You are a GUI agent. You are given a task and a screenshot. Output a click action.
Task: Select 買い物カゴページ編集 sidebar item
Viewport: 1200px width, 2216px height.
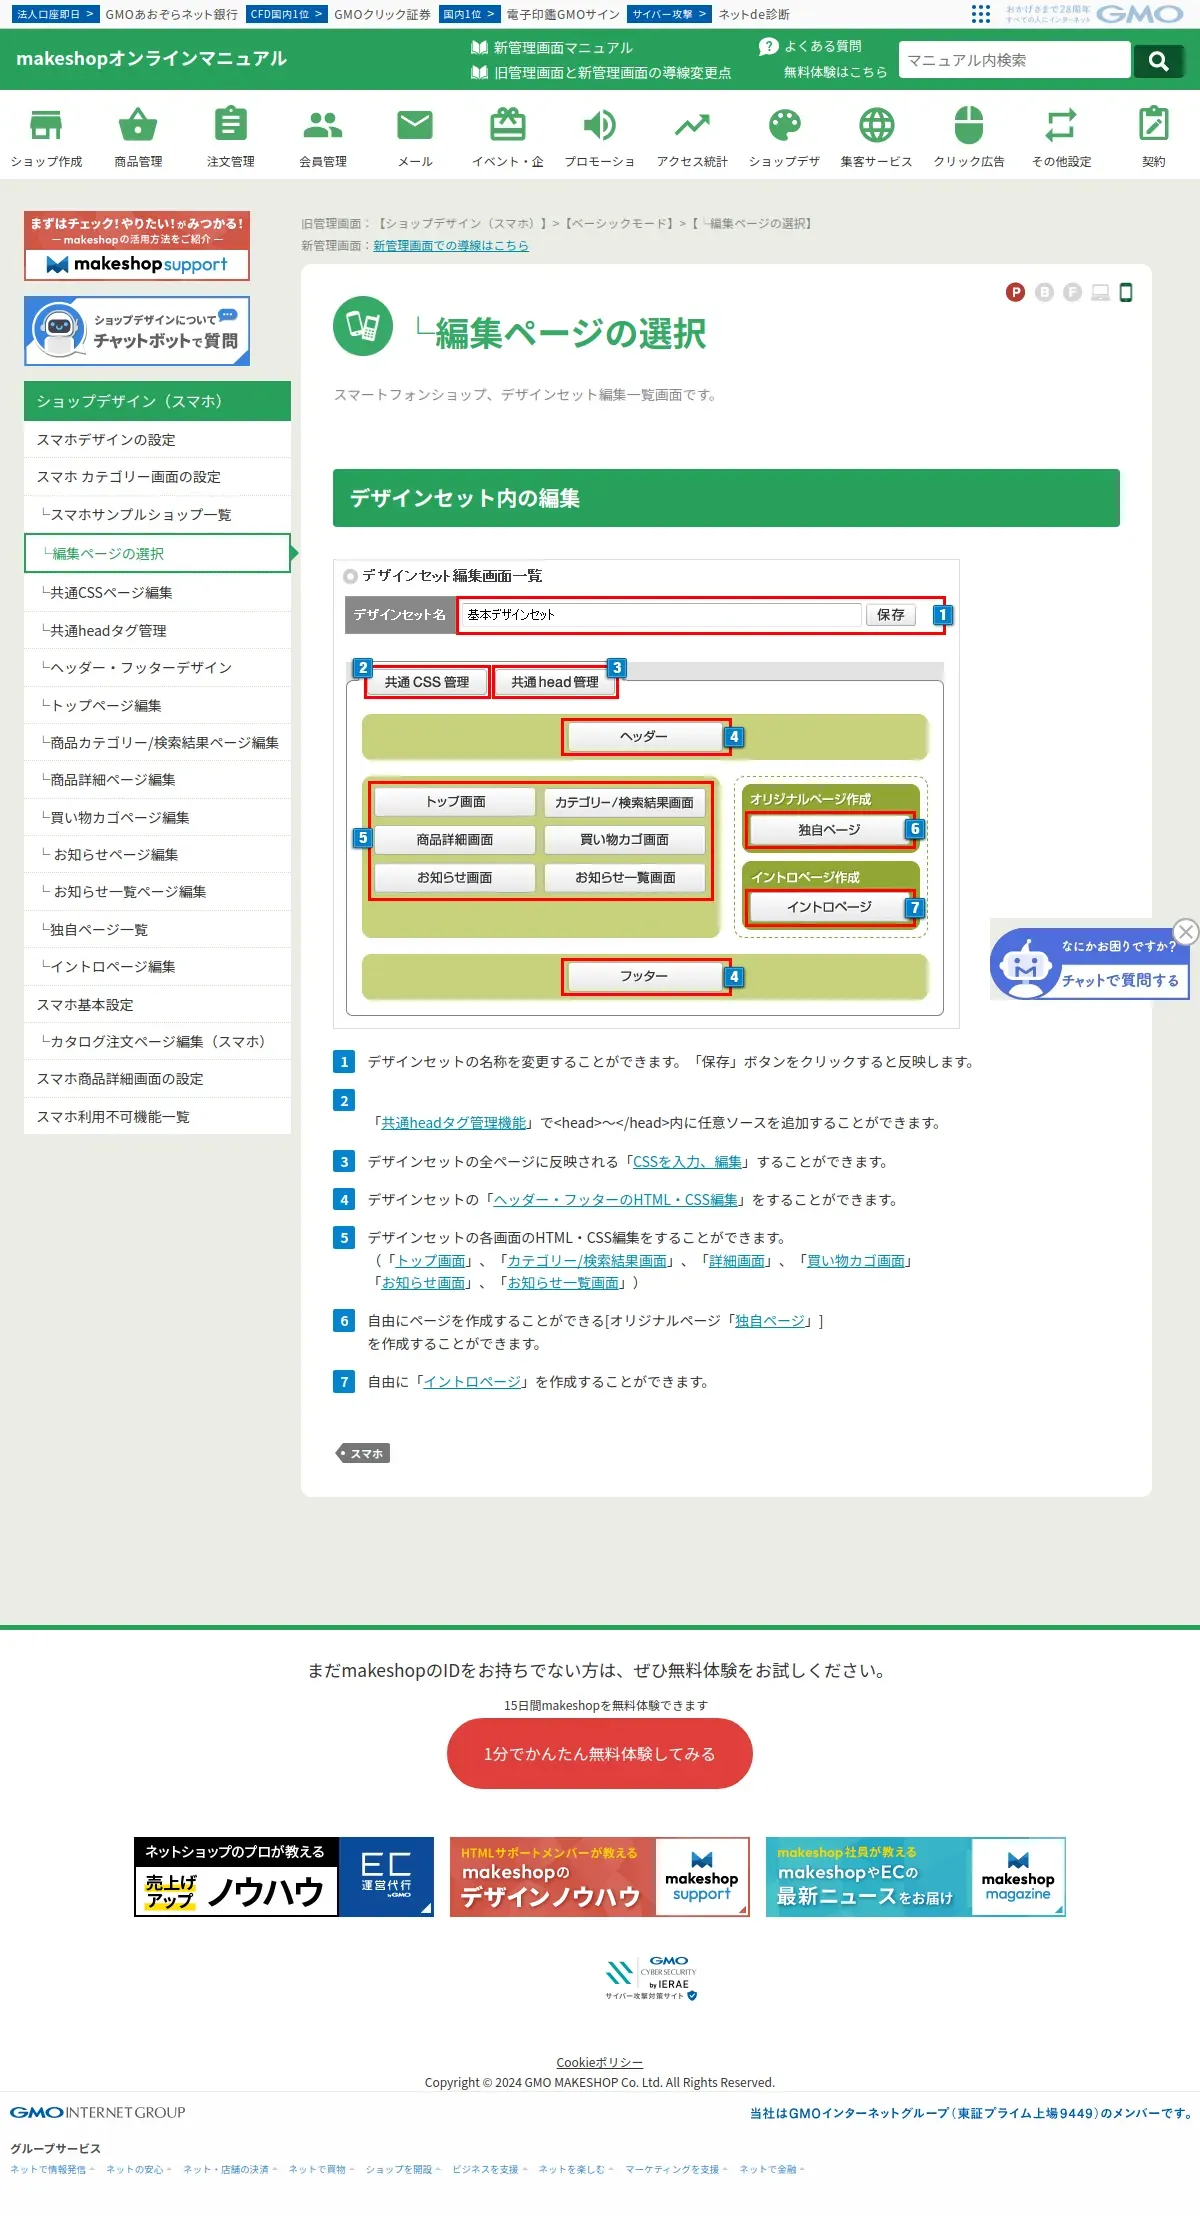coord(157,817)
